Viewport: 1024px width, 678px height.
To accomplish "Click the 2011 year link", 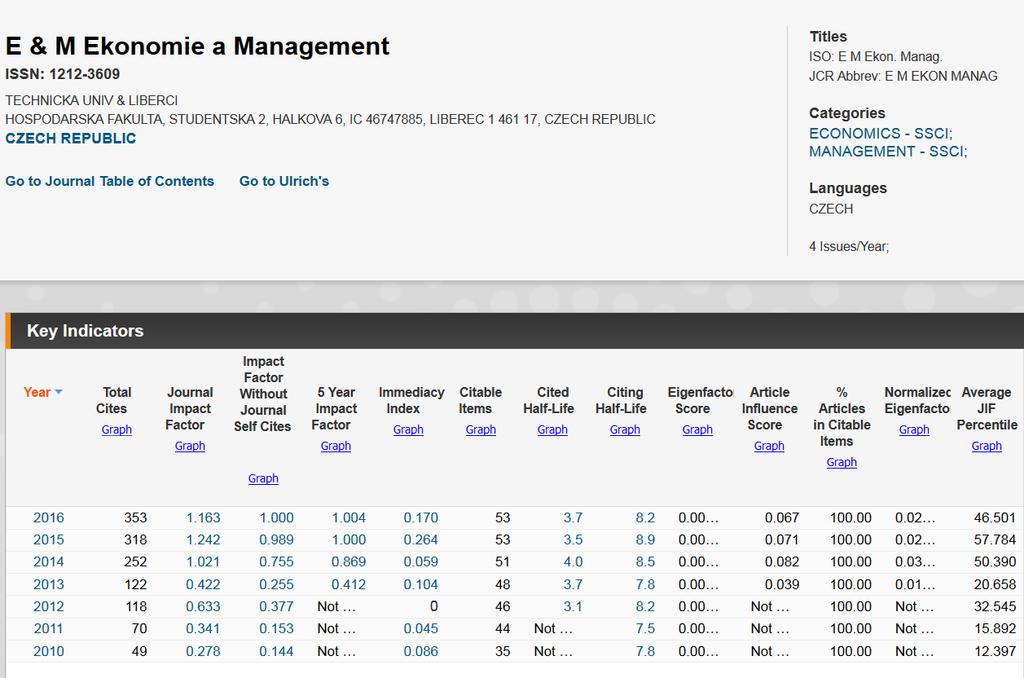I will [49, 629].
